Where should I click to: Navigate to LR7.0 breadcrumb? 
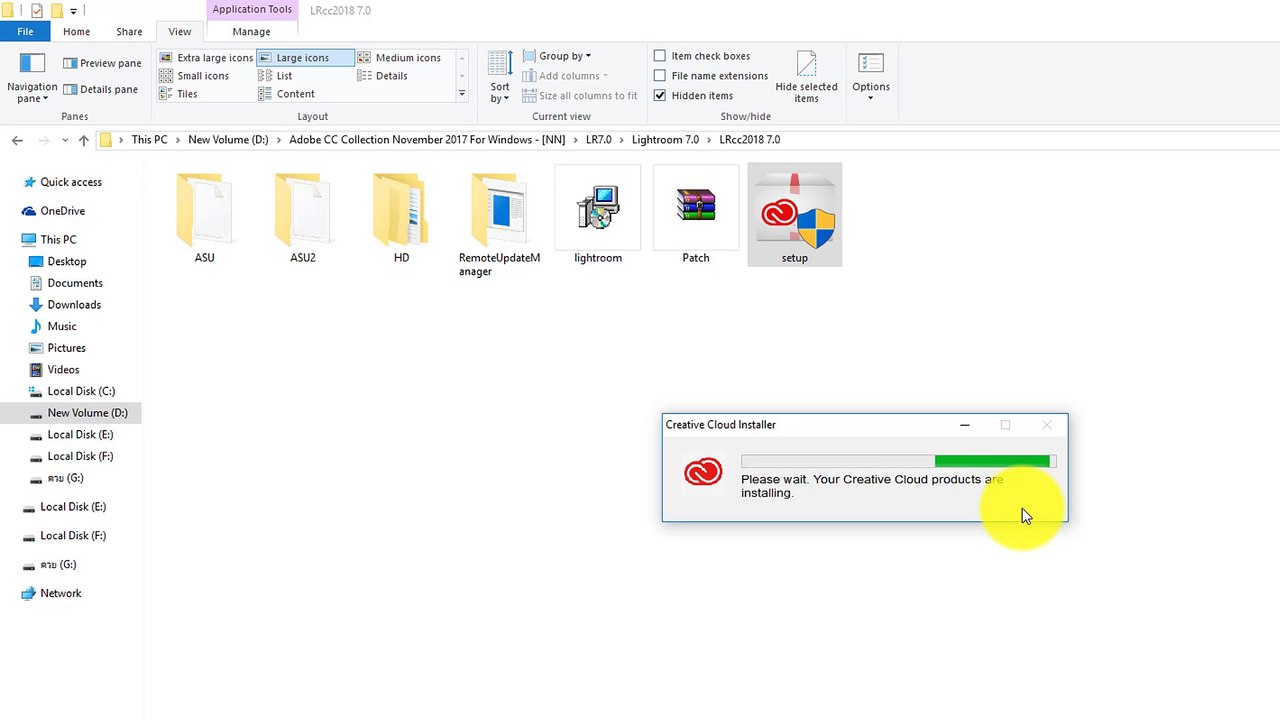(x=598, y=140)
